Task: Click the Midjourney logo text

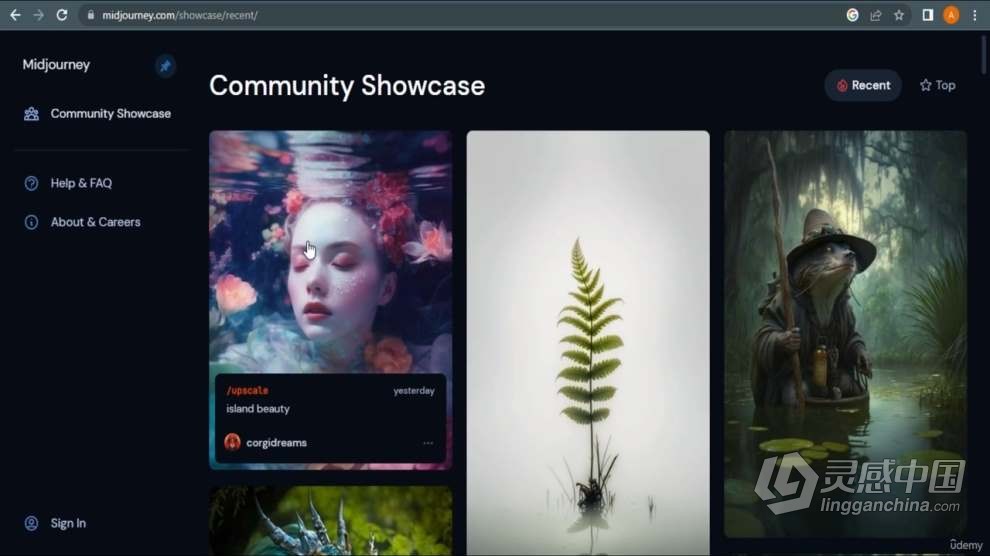Action: pyautogui.click(x=56, y=65)
